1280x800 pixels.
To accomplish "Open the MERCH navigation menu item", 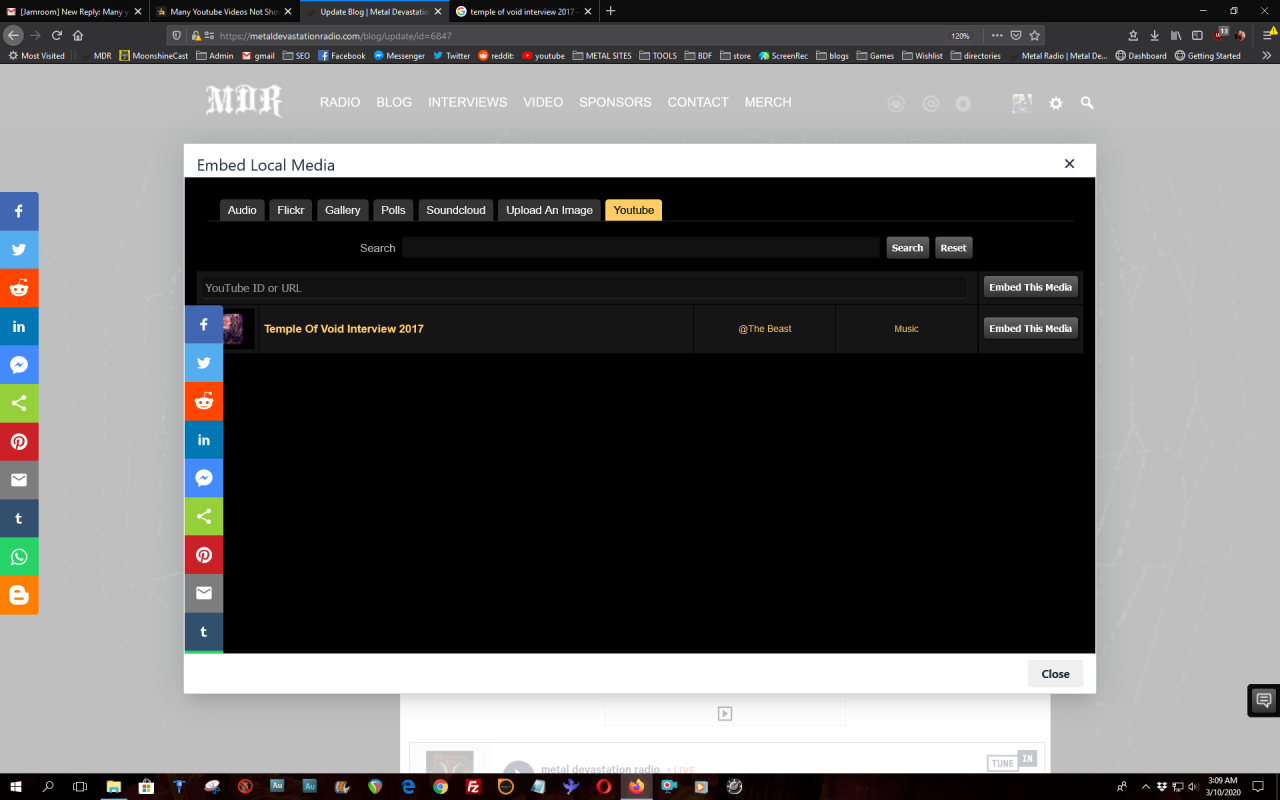I will (x=768, y=102).
